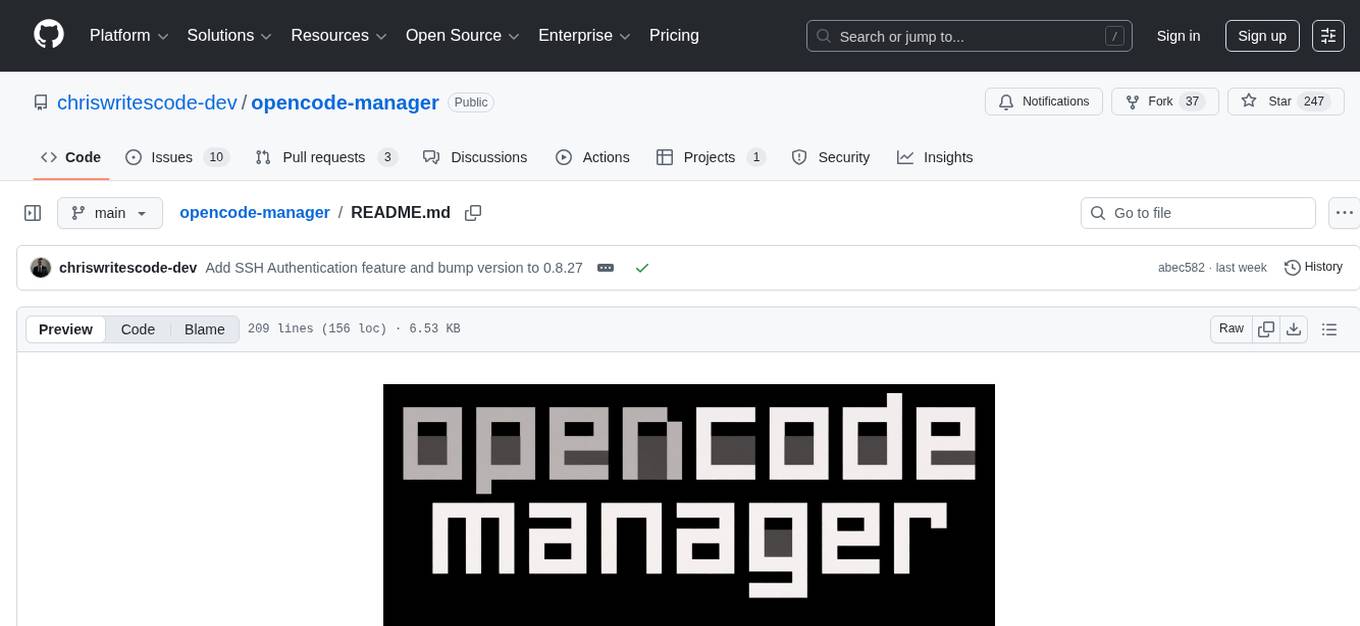Image resolution: width=1360 pixels, height=626 pixels.
Task: Open the commit History view
Action: point(1313,267)
